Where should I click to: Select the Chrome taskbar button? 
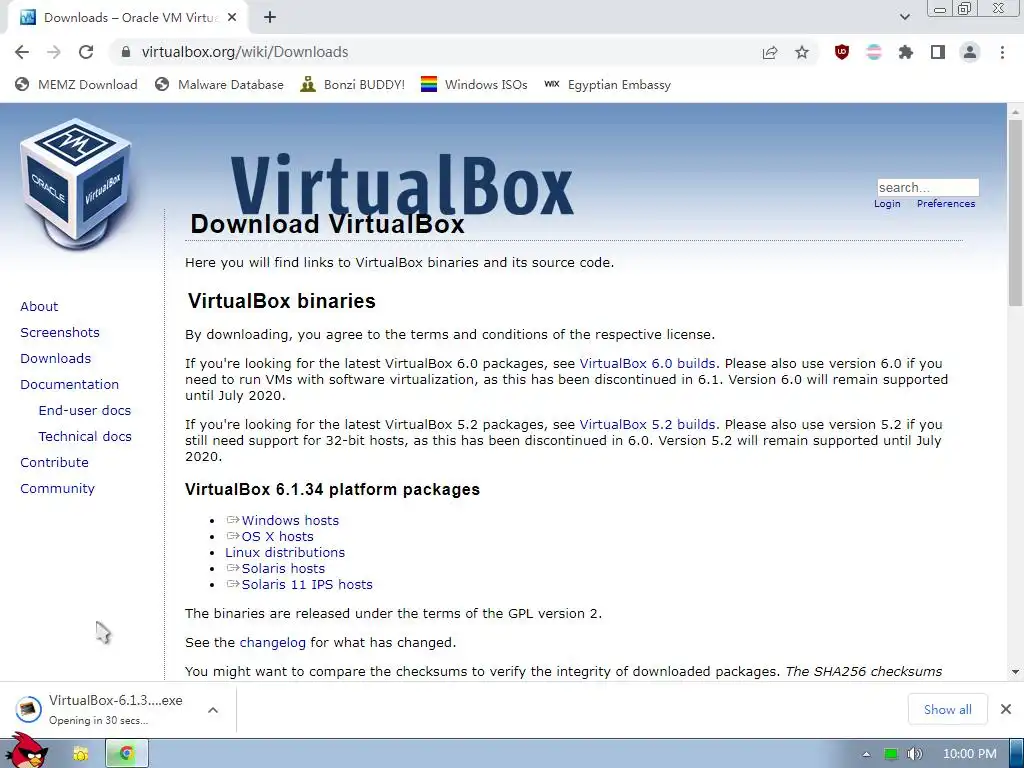(x=127, y=754)
